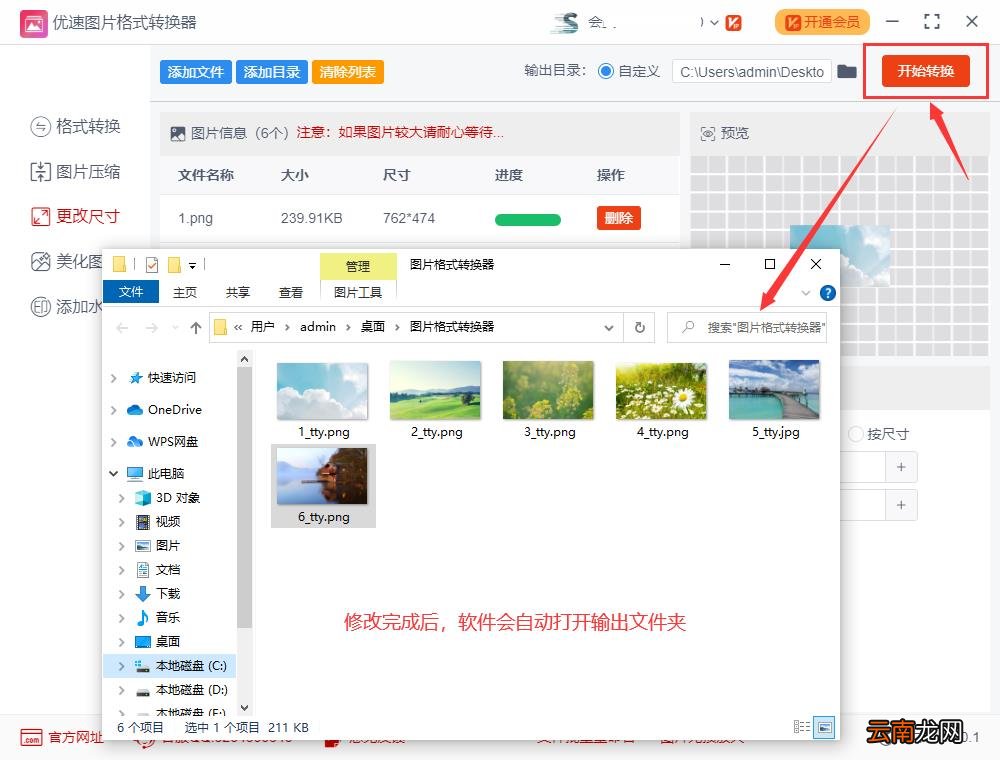Image resolution: width=1000 pixels, height=760 pixels.
Task: Click the 清除列表 button
Action: coord(348,72)
